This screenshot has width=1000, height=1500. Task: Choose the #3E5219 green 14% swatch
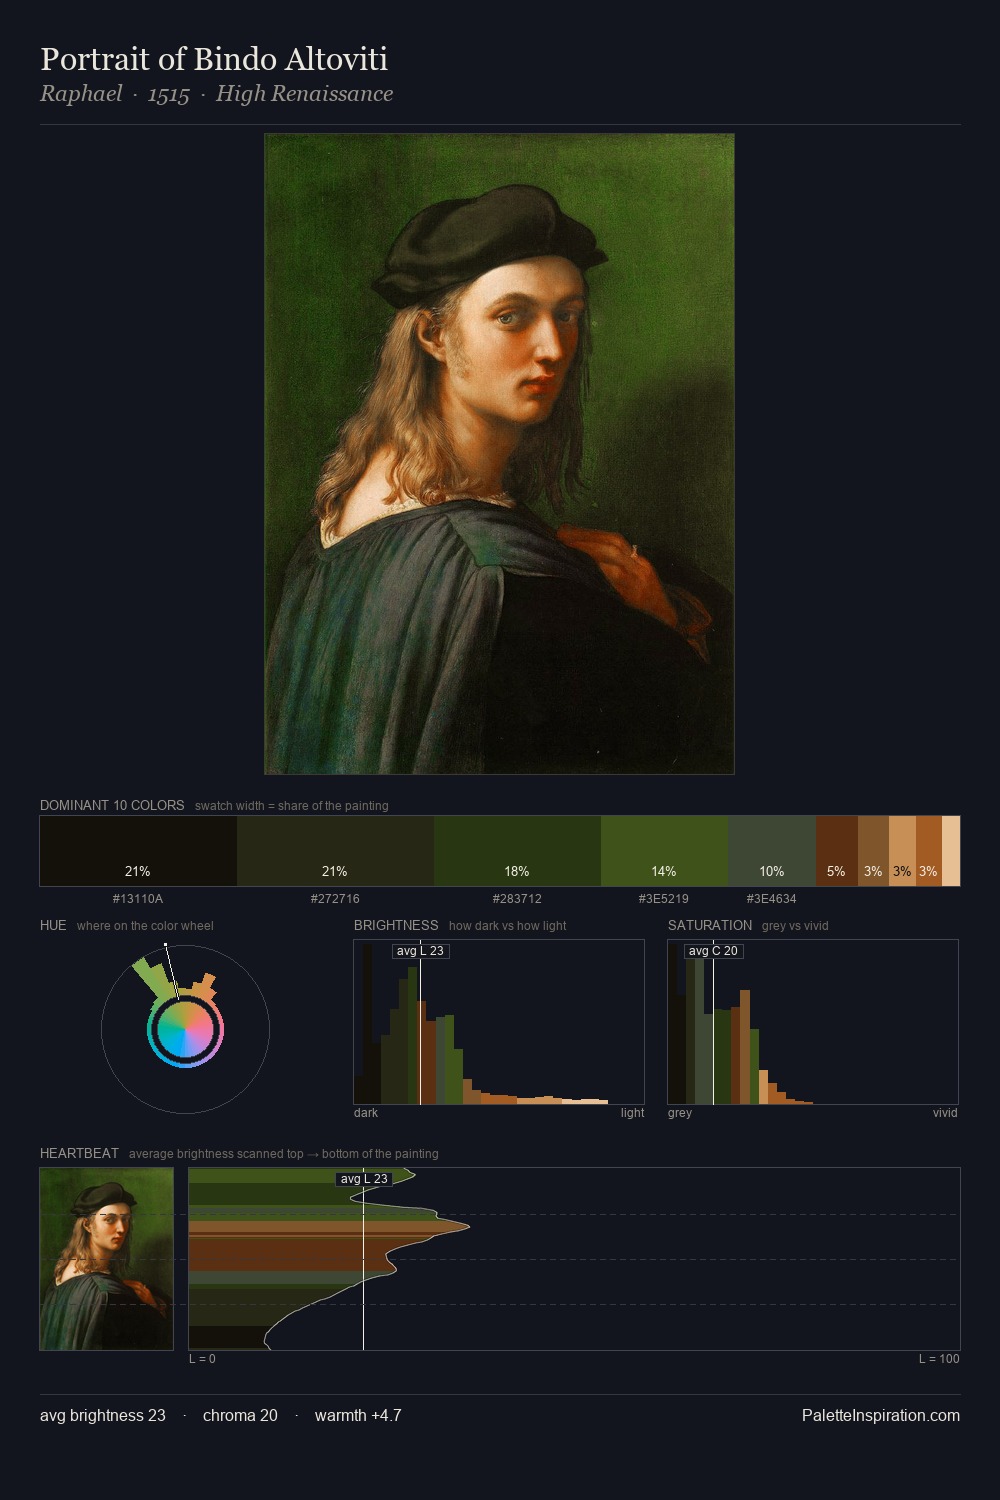(664, 851)
